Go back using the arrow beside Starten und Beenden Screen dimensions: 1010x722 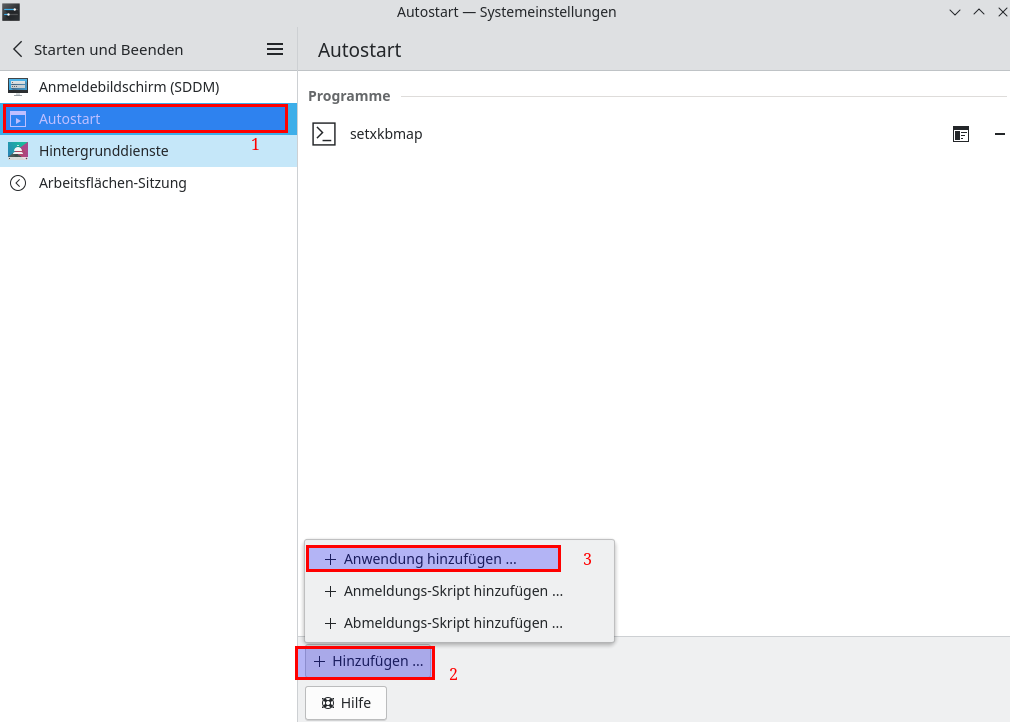[17, 49]
